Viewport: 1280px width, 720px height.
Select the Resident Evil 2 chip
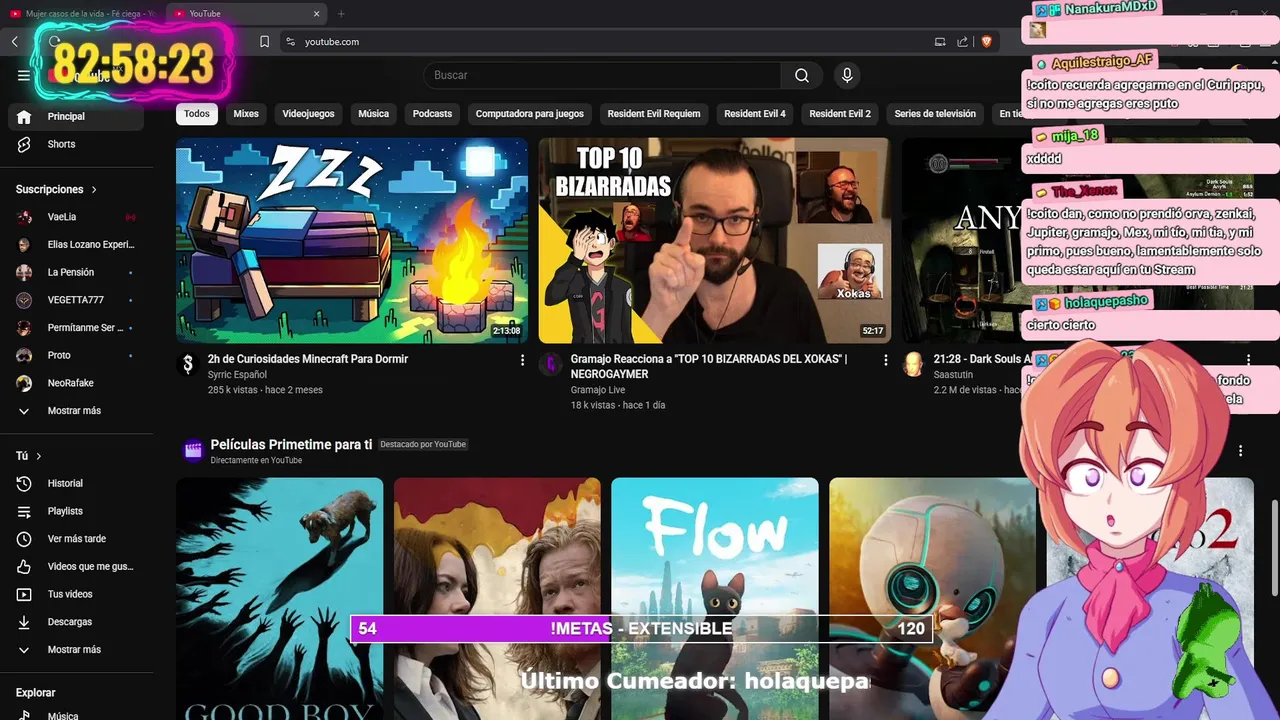click(x=840, y=114)
